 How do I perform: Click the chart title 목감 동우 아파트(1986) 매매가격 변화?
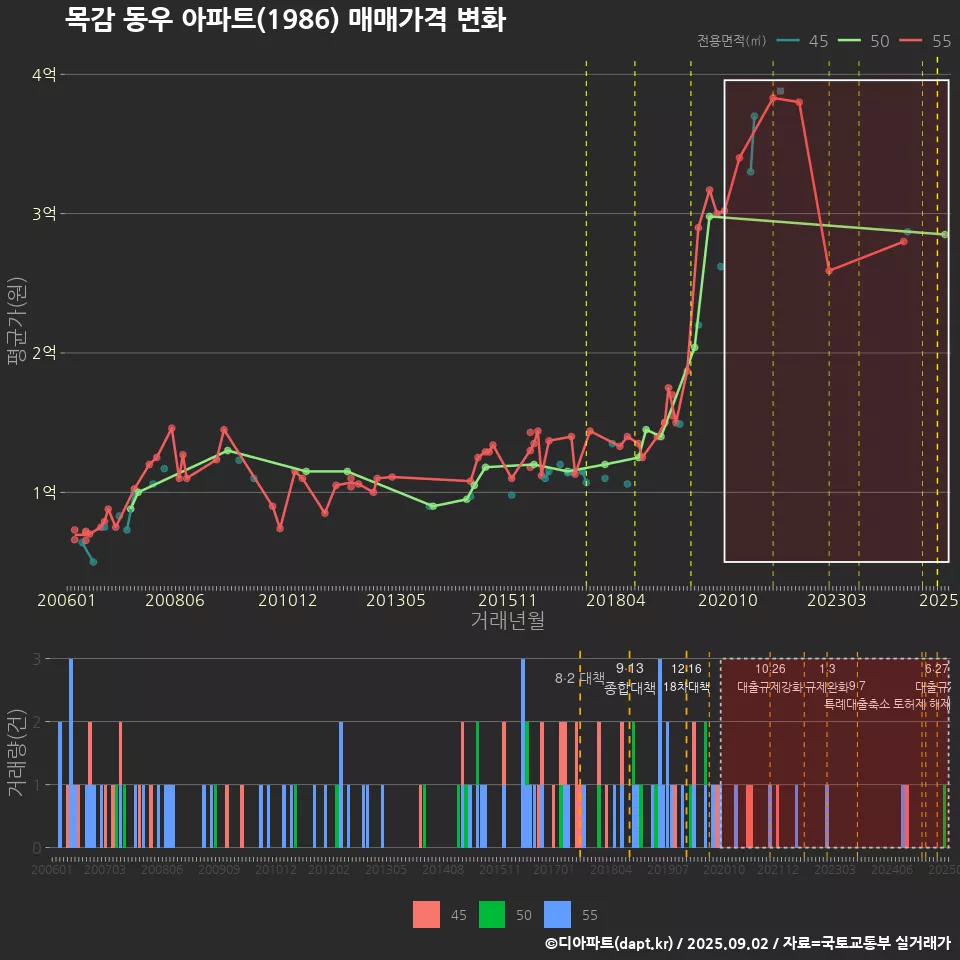coord(285,19)
